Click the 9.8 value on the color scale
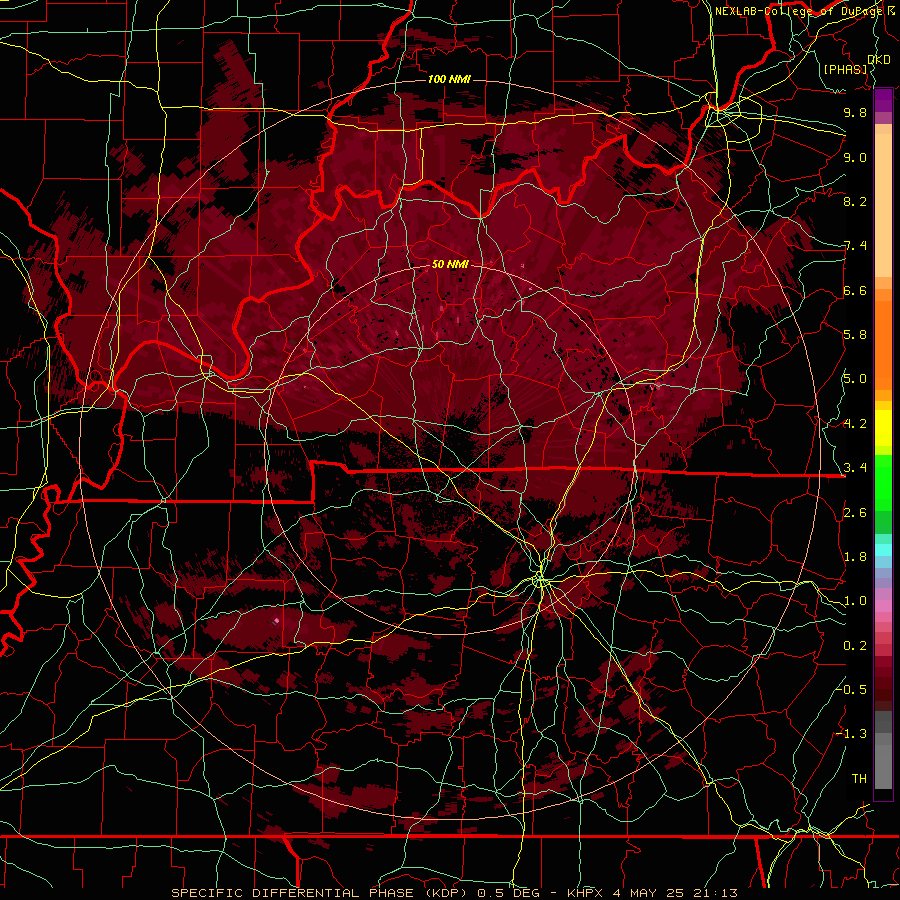The height and width of the screenshot is (900, 900). point(855,112)
